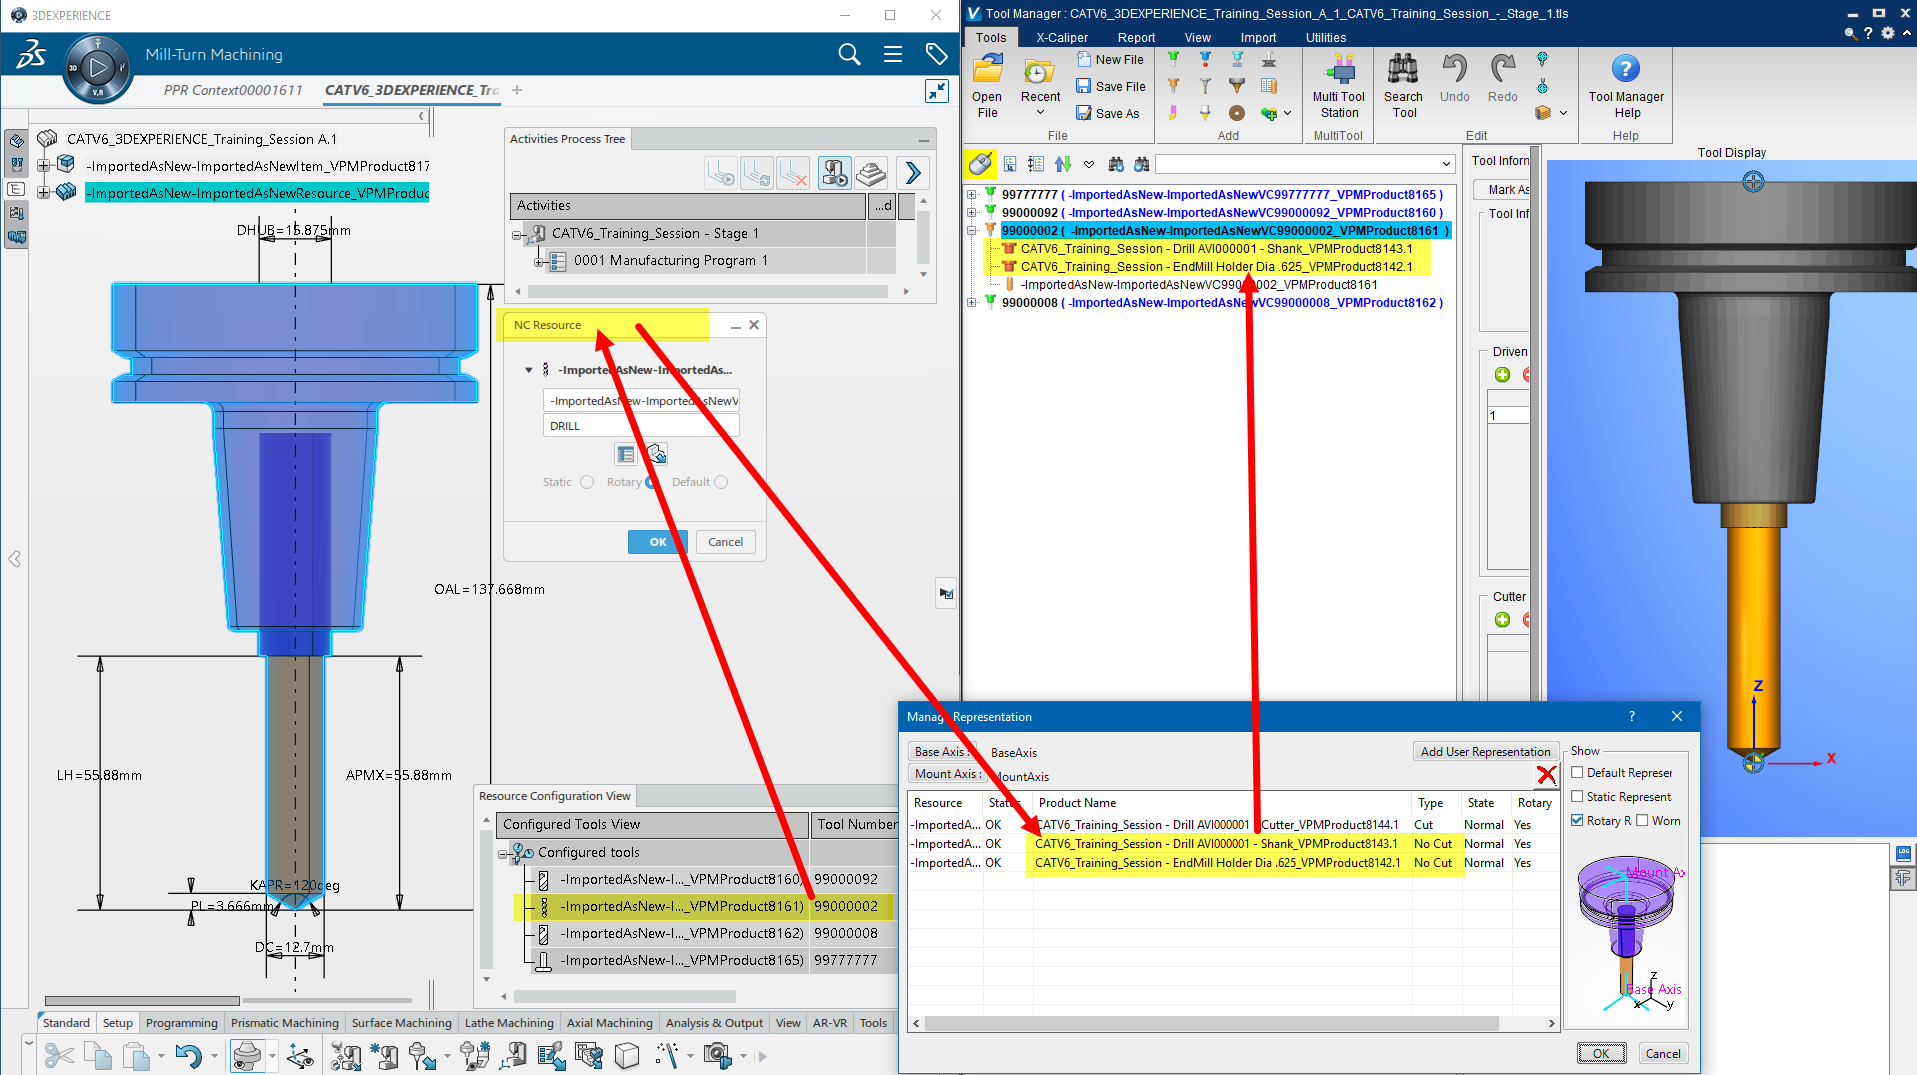Open the hamburger menu in 3DEXPERIENCE header
The height and width of the screenshot is (1075, 1917).
click(x=893, y=55)
